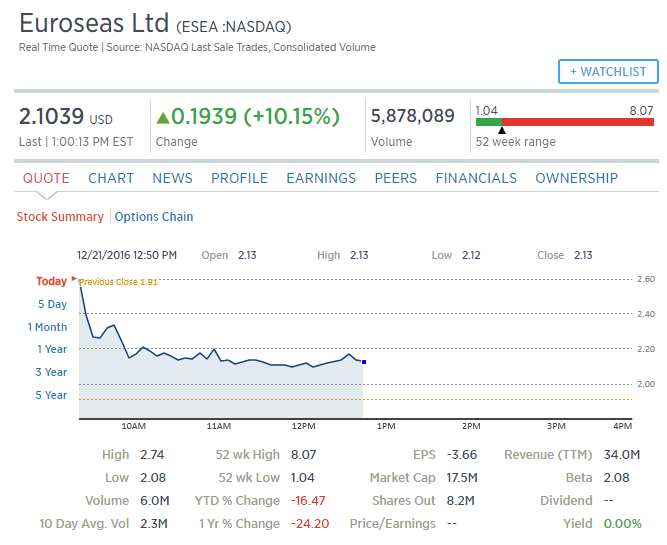Click the Market Cap value 17.5M
This screenshot has height=545, width=667.
462,478
